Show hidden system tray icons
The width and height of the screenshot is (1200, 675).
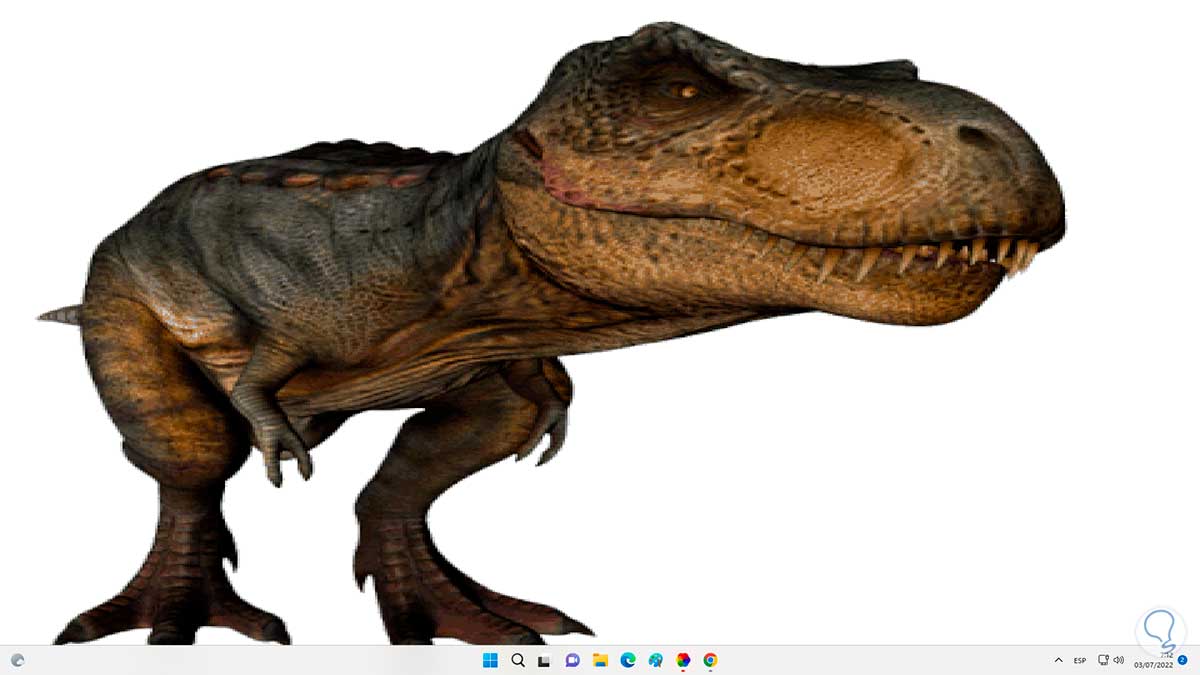point(1058,660)
